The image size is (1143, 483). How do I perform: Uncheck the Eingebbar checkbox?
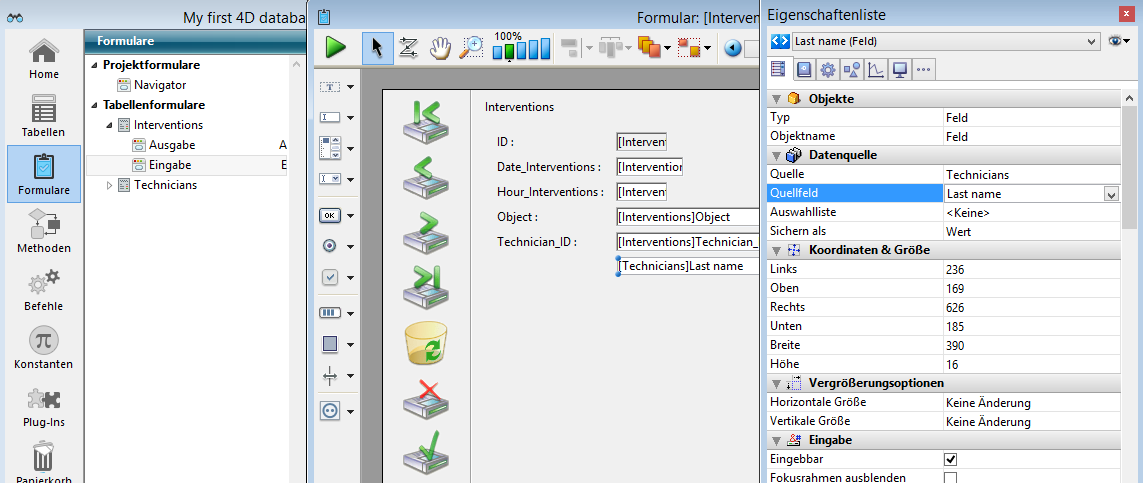(x=951, y=459)
